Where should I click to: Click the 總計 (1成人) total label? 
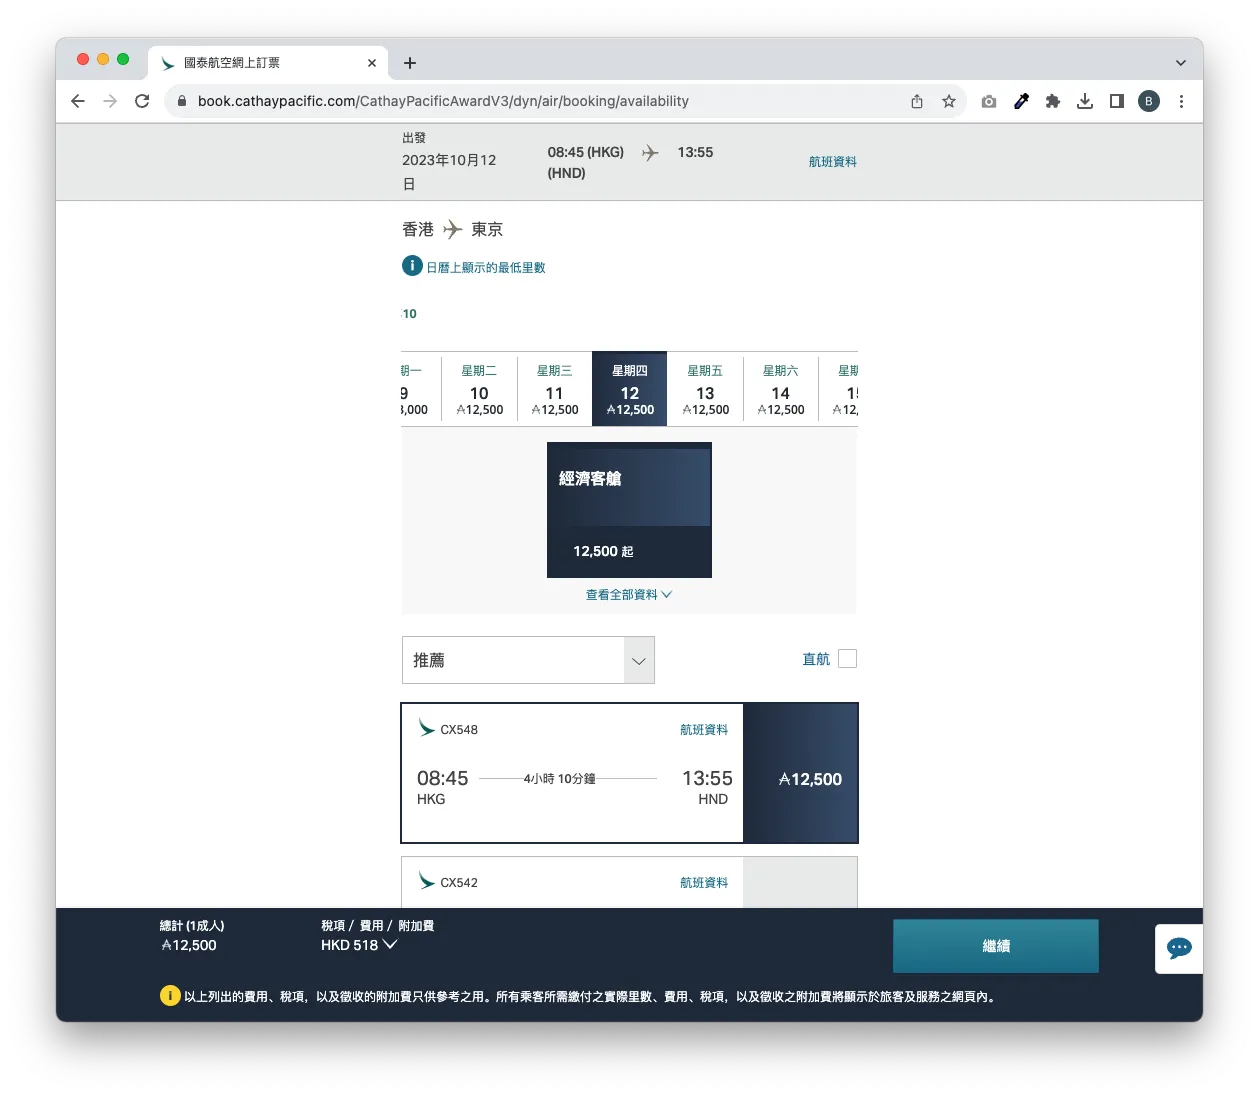[x=192, y=926]
